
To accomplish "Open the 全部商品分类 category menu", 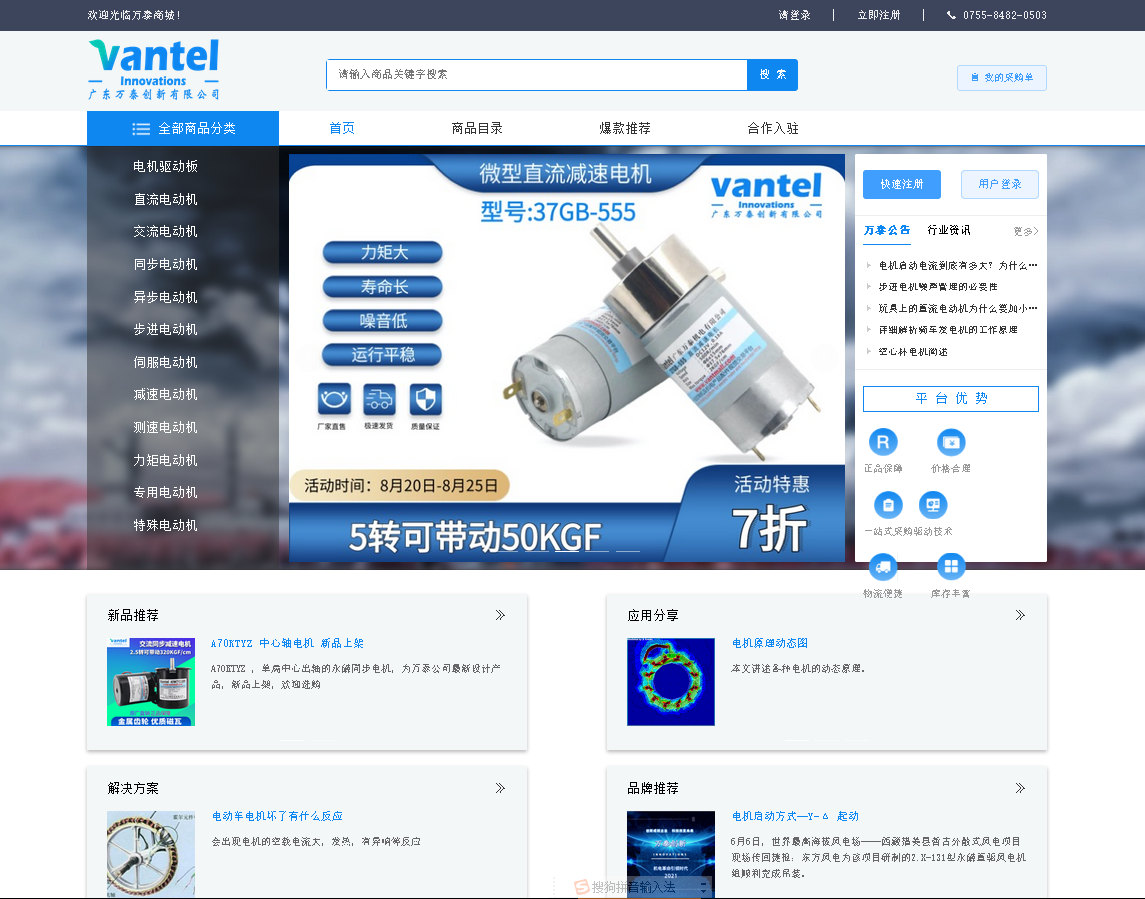I will (183, 129).
